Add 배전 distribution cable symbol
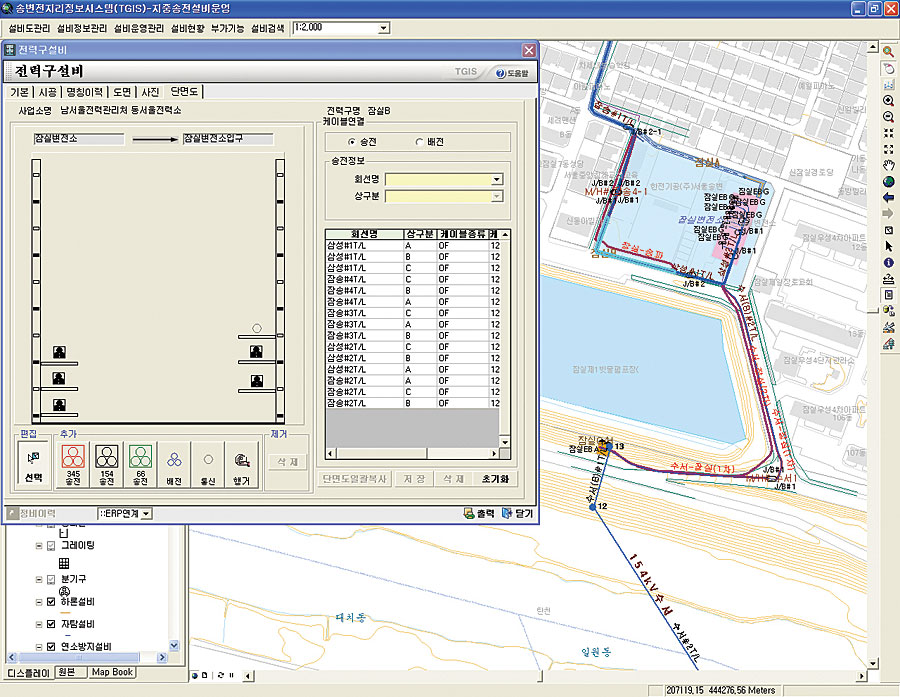 click(174, 465)
